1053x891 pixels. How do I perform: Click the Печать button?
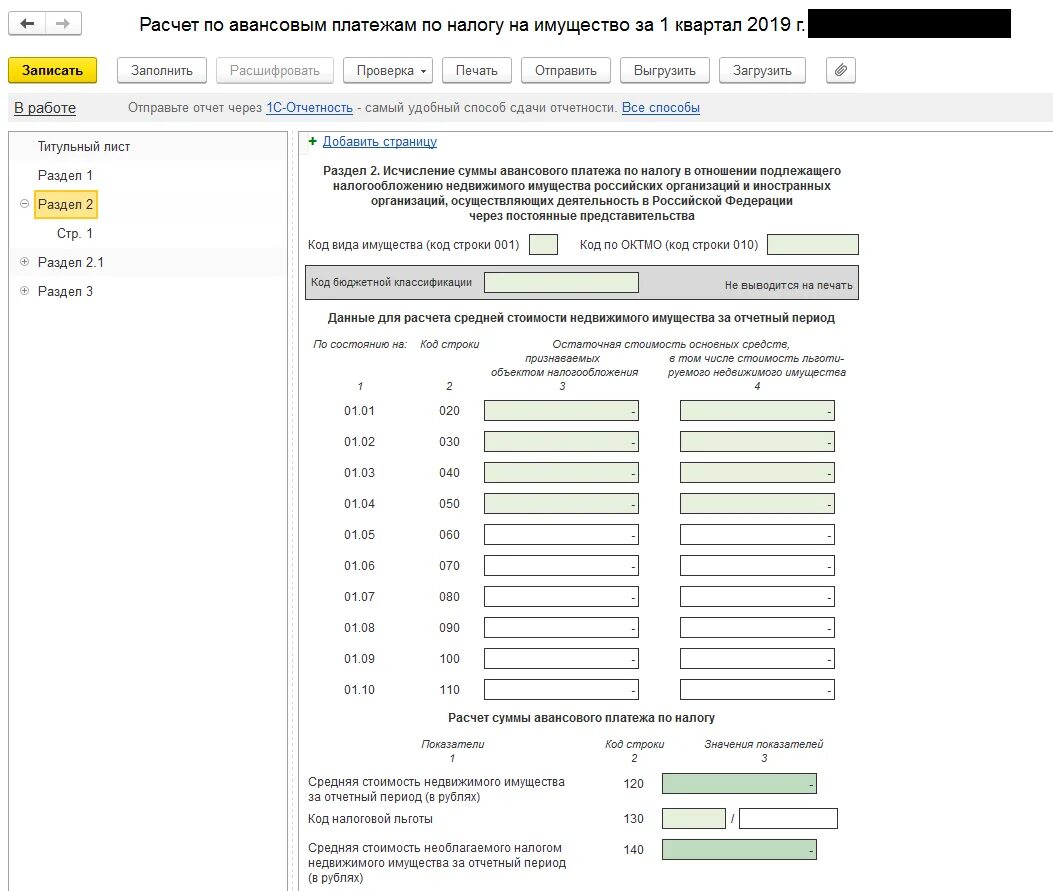pyautogui.click(x=477, y=71)
